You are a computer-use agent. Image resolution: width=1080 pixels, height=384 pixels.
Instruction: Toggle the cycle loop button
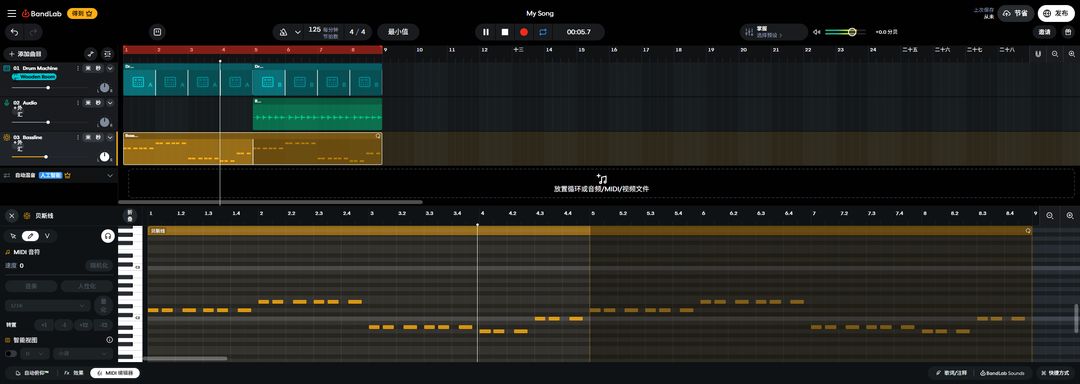542,32
